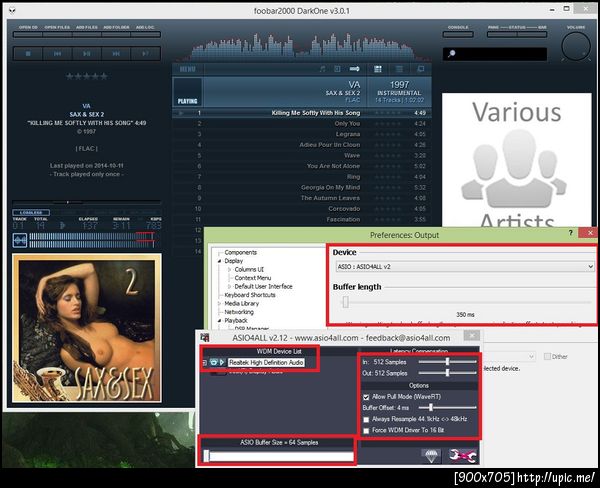This screenshot has height=488, width=600.
Task: Select Components in preferences tree
Action: [240, 252]
